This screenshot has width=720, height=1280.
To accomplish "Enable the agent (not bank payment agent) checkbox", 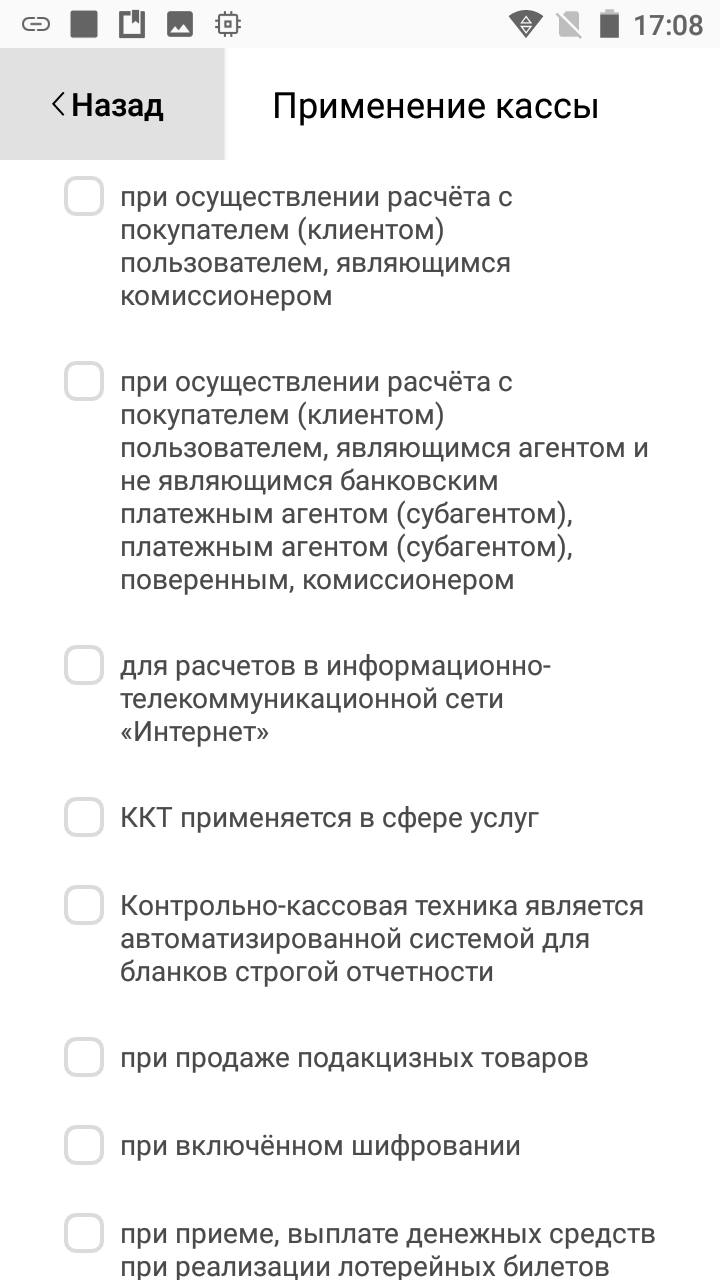I will tap(84, 381).
